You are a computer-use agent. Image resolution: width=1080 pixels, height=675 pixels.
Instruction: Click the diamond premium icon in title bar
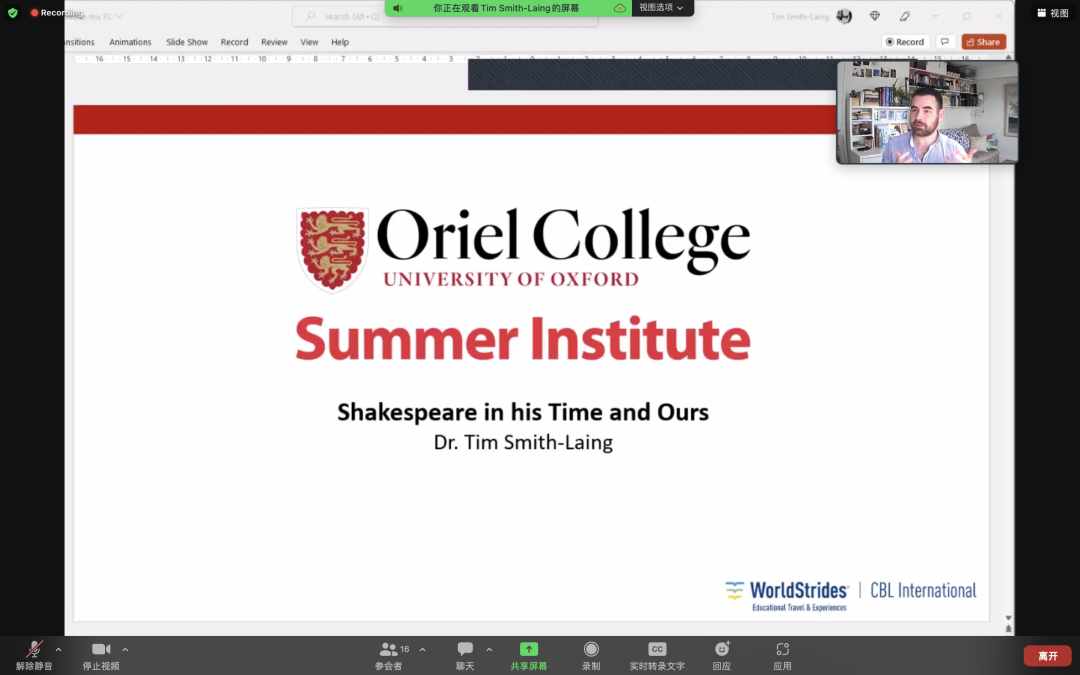[x=875, y=16]
